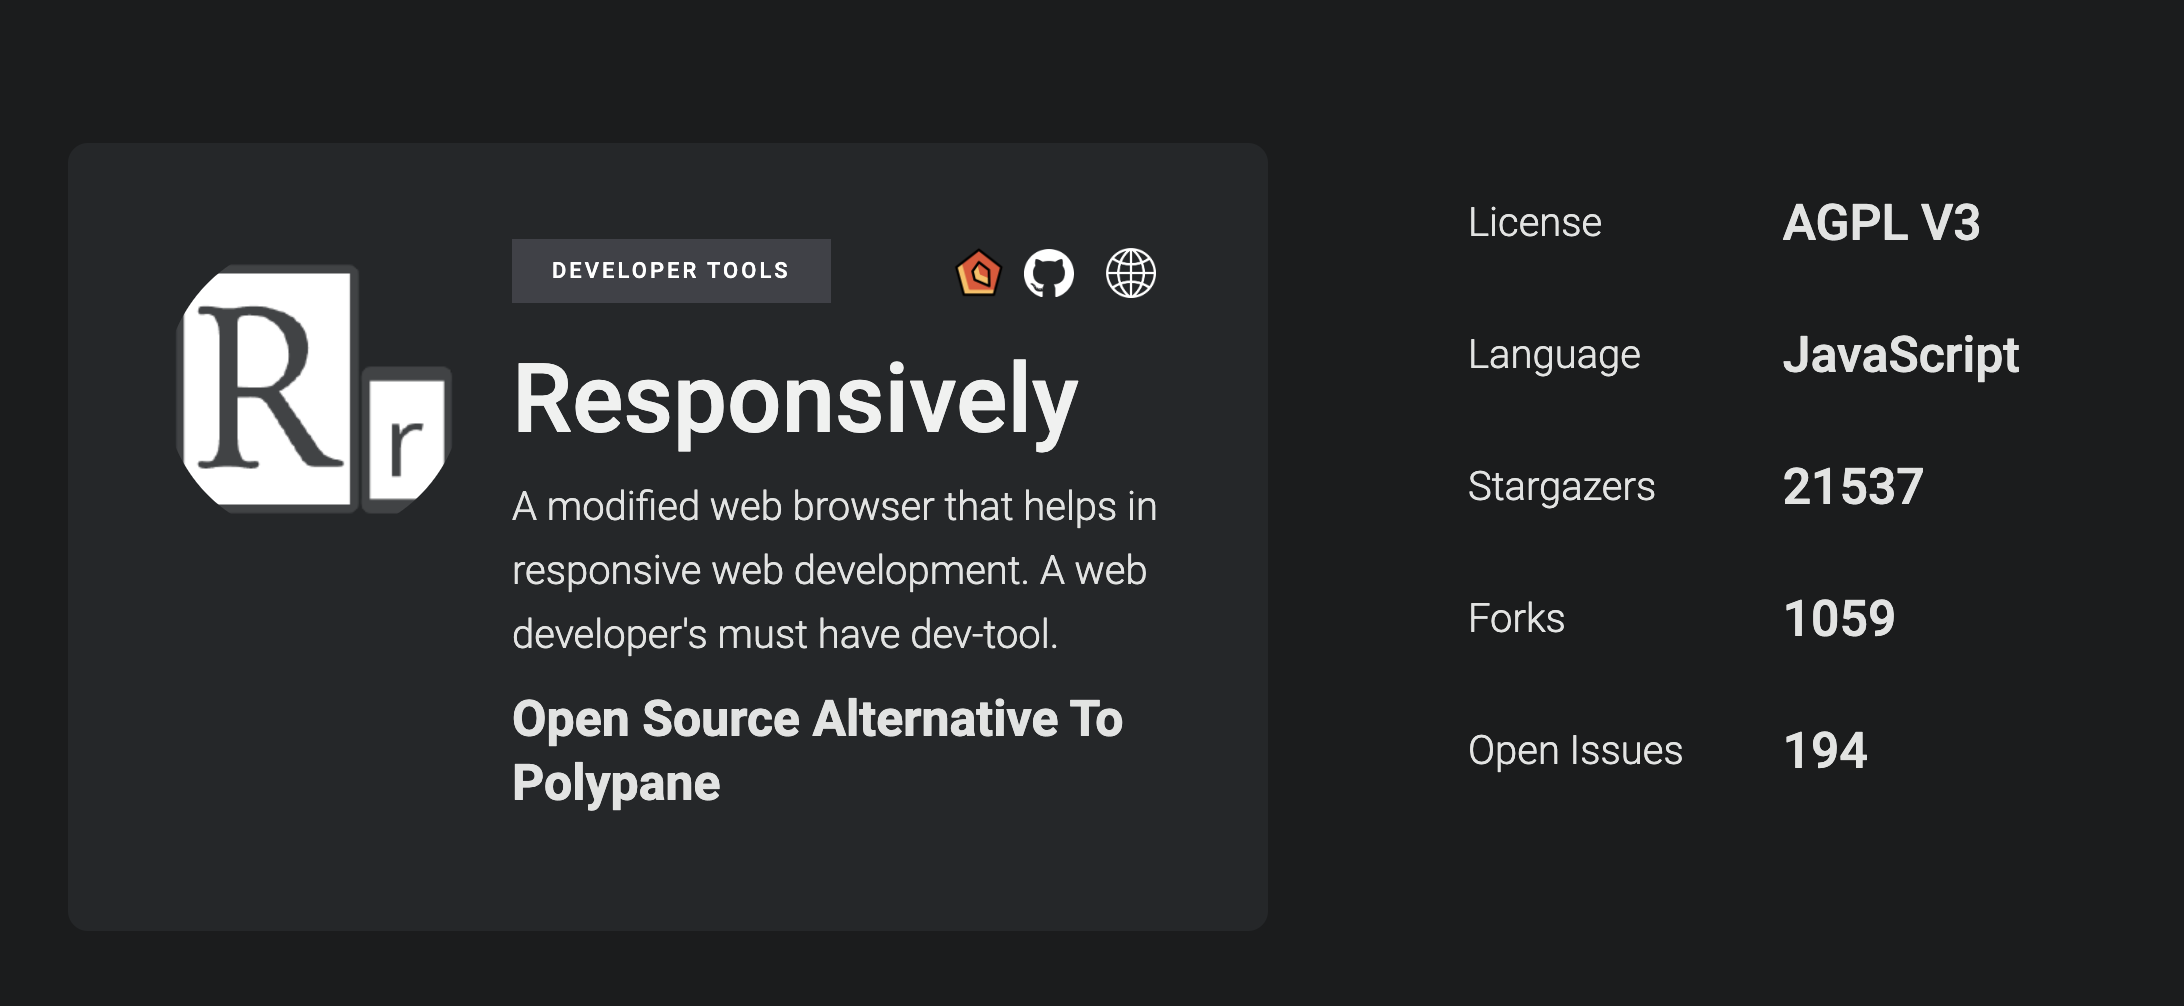Select the Developer Tools category tag
The width and height of the screenshot is (2184, 1006).
pos(670,271)
